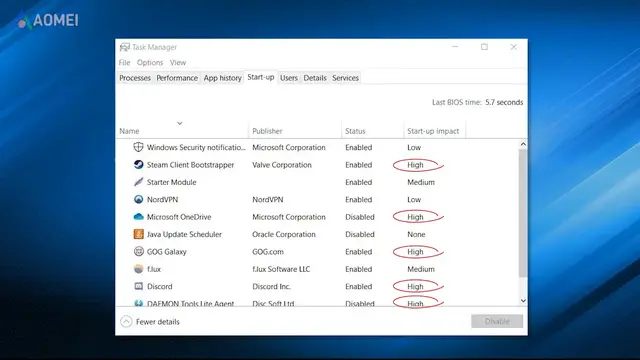Image resolution: width=640 pixels, height=360 pixels.
Task: Select the Java Update Scheduler name
Action: click(184, 234)
